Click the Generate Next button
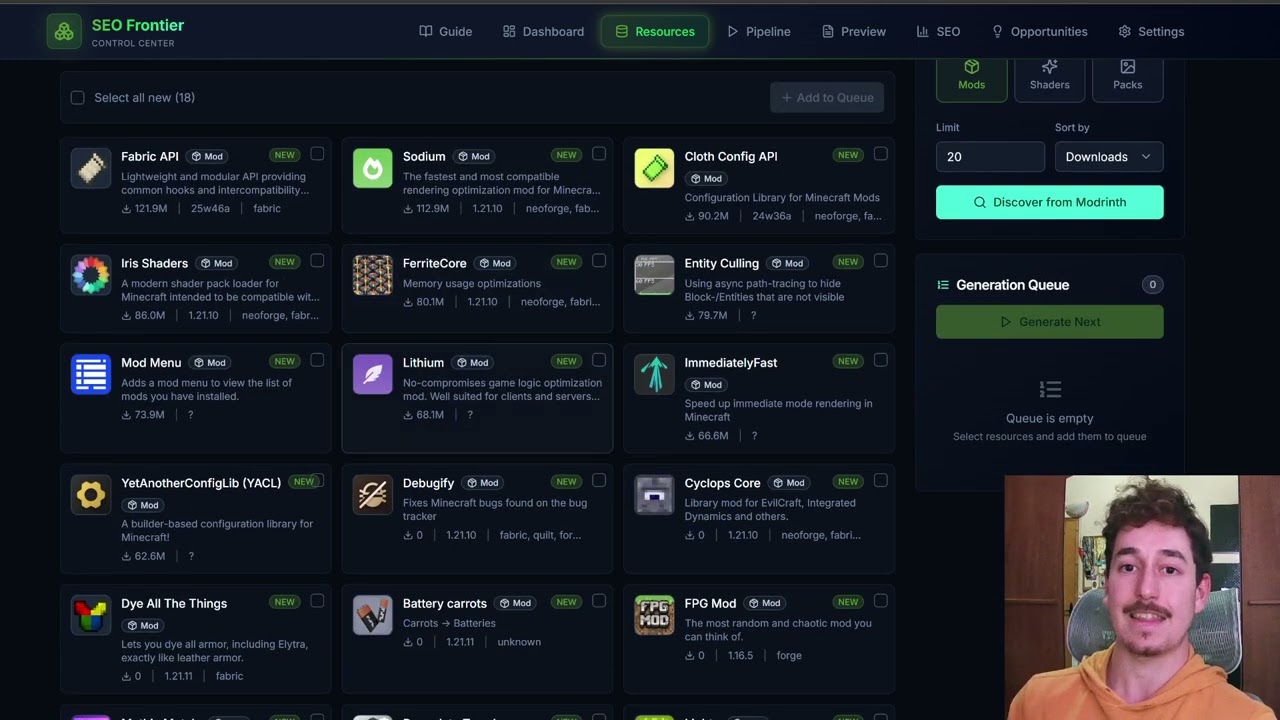The width and height of the screenshot is (1280, 720). click(1049, 322)
